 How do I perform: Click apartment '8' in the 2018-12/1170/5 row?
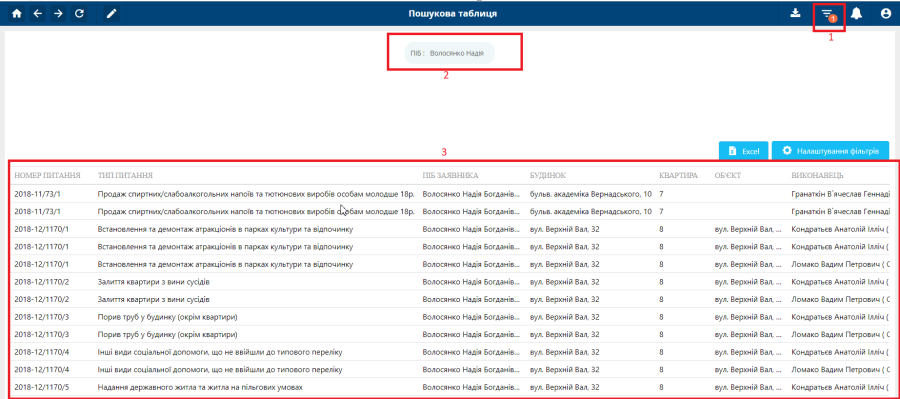[662, 388]
